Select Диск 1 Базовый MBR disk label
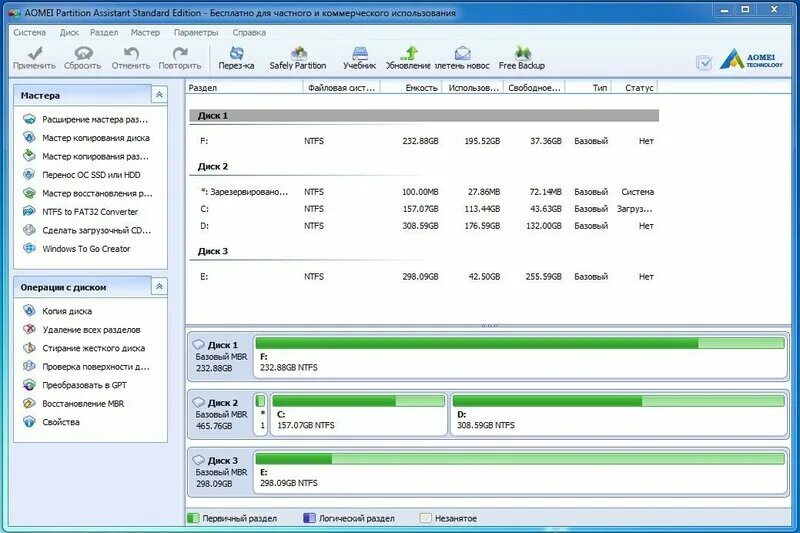Image resolution: width=800 pixels, height=533 pixels. 220,357
